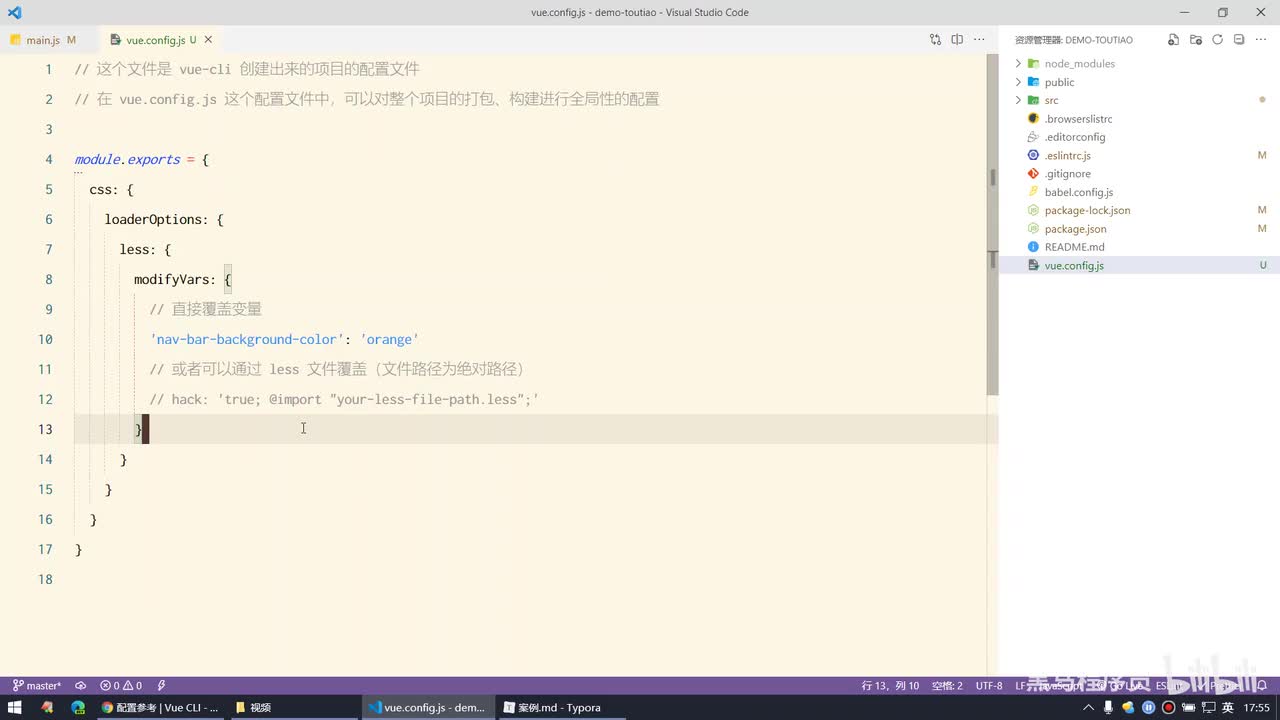Create a new folder in explorer
This screenshot has width=1280, height=720.
point(1195,40)
